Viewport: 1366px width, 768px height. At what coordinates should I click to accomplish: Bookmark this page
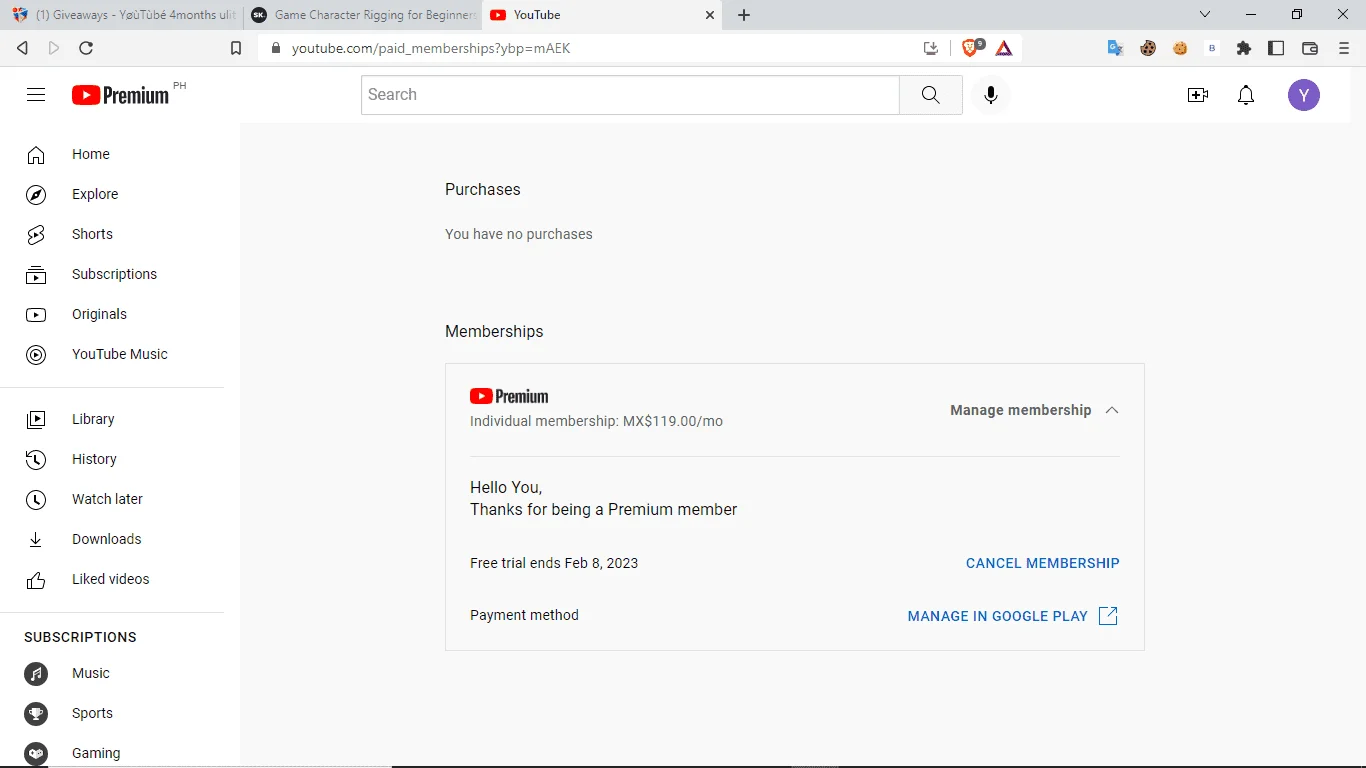click(x=236, y=48)
